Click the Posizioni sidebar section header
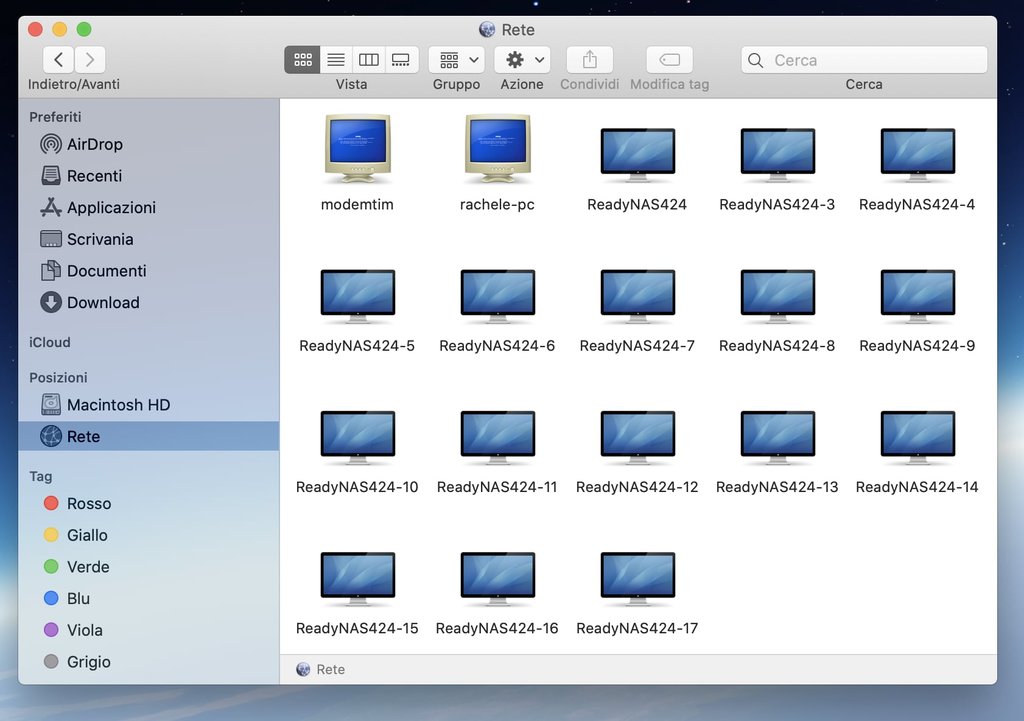1024x721 pixels. point(57,377)
